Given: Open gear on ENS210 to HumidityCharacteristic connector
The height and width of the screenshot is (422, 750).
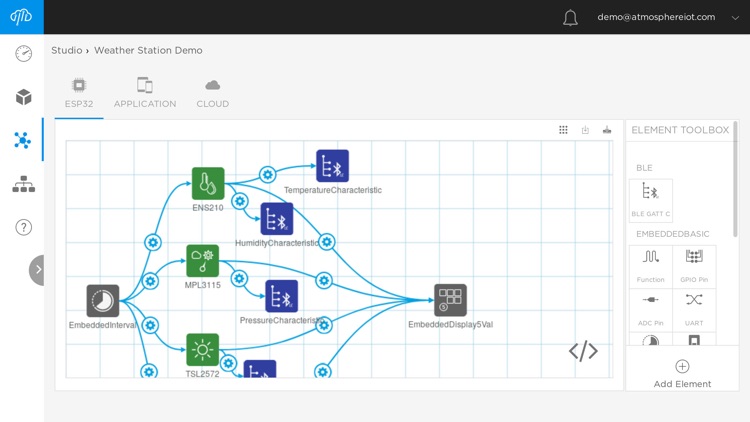Looking at the screenshot, I should pos(240,201).
